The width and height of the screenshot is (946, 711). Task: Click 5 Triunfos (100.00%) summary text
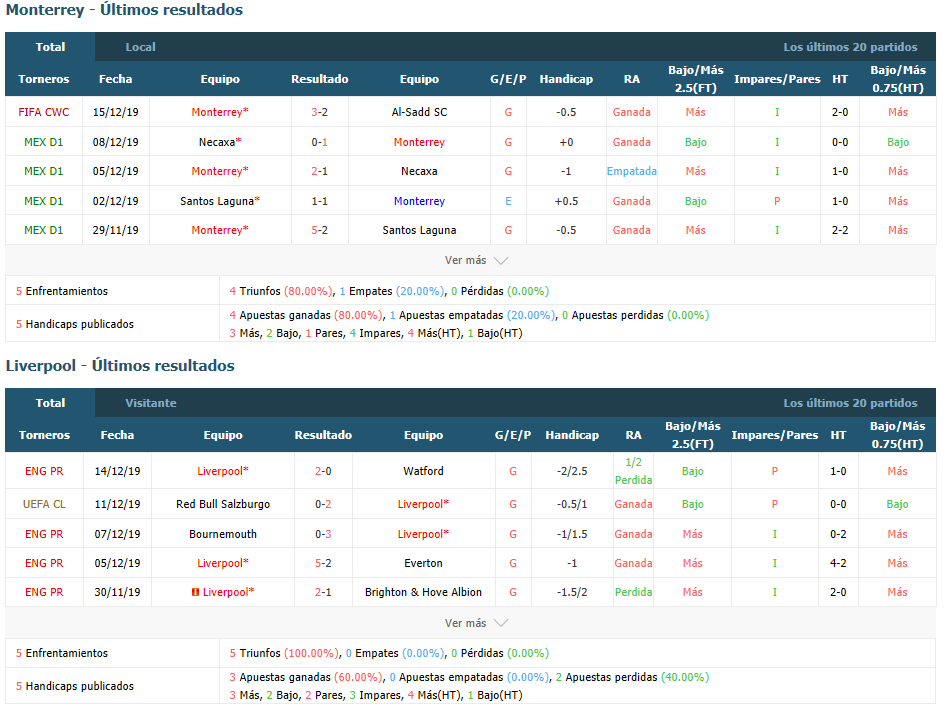(284, 654)
